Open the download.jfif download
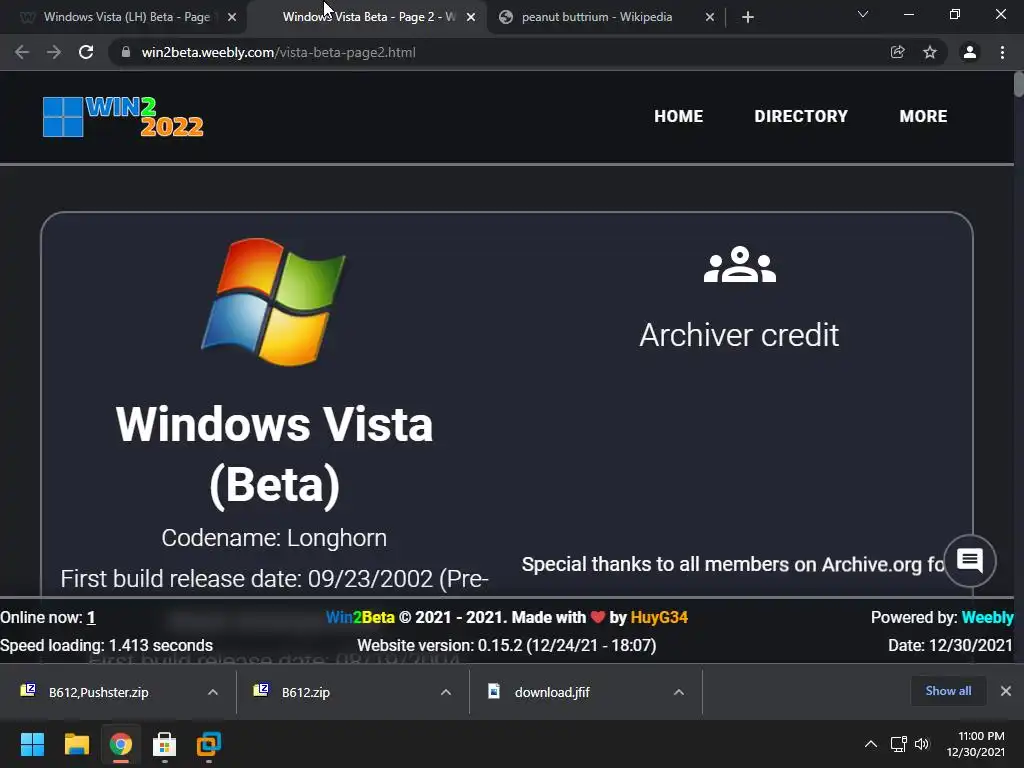Image resolution: width=1024 pixels, height=768 pixels. [552, 692]
